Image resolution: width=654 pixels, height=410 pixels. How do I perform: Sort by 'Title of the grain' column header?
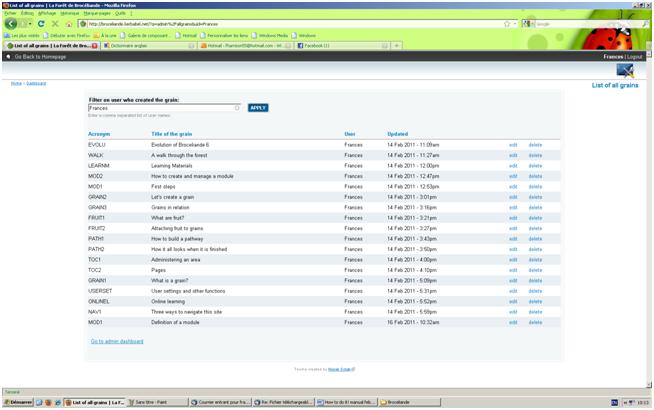pos(171,134)
